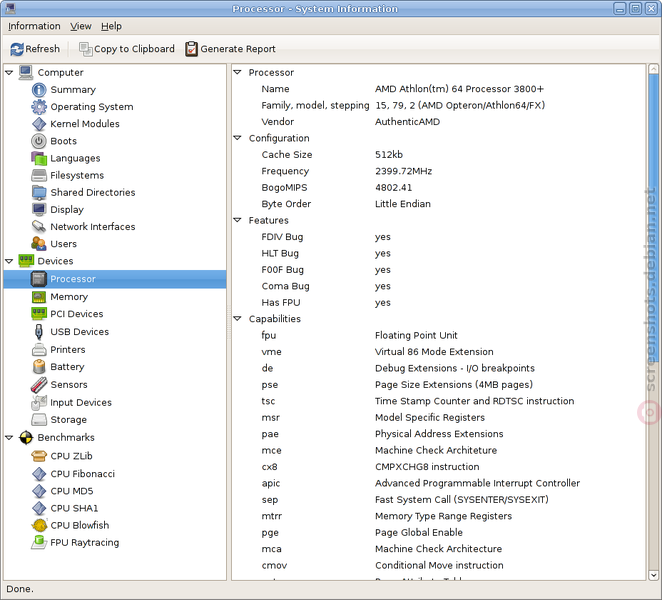Screen dimensions: 662x600
Task: Click the FDIV Bug row
Action: (x=438, y=237)
